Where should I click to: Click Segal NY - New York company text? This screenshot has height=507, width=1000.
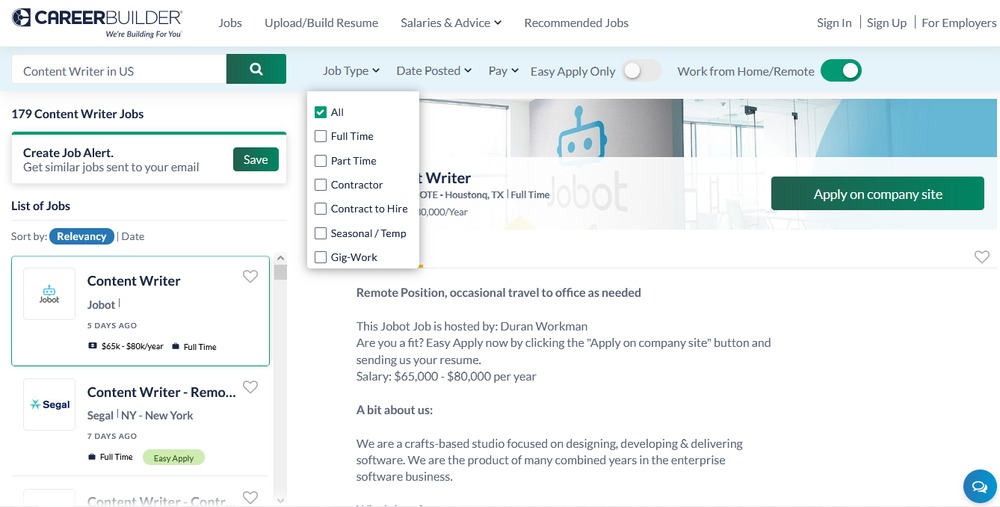coord(140,415)
